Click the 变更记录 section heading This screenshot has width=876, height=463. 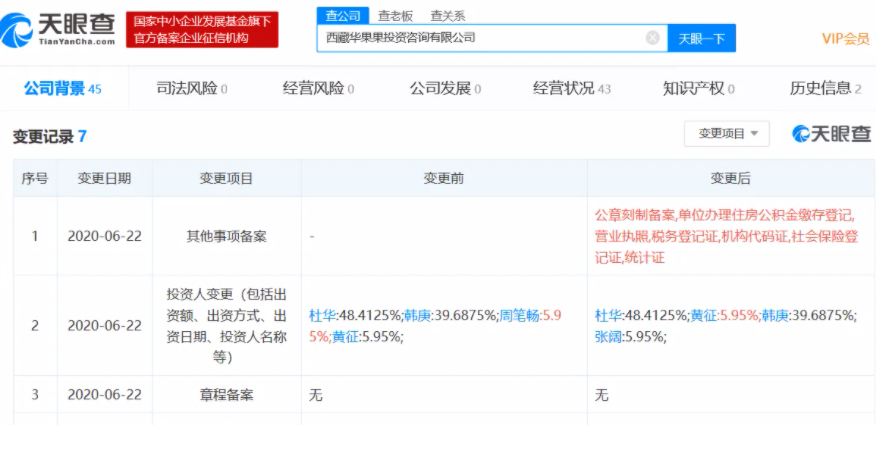click(49, 136)
